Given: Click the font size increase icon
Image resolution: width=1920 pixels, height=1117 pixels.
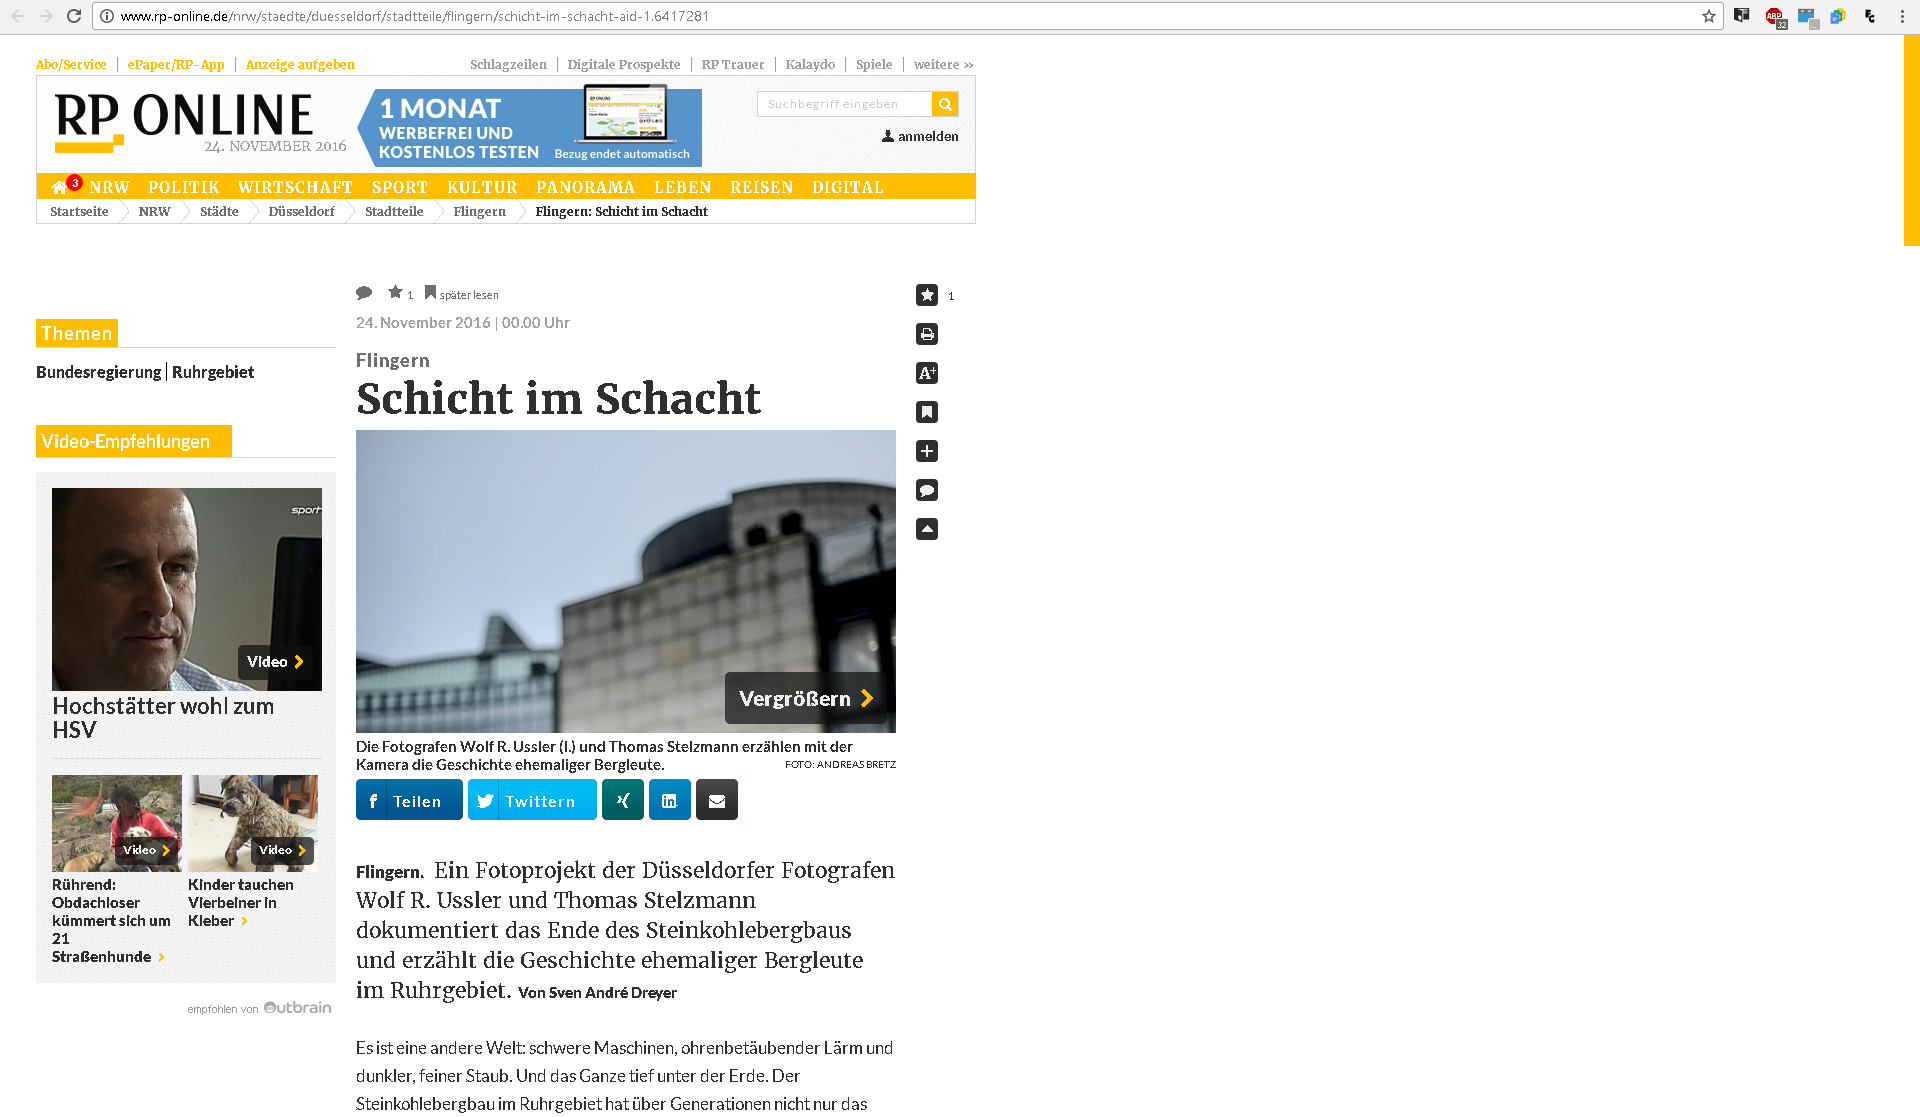Looking at the screenshot, I should 927,373.
